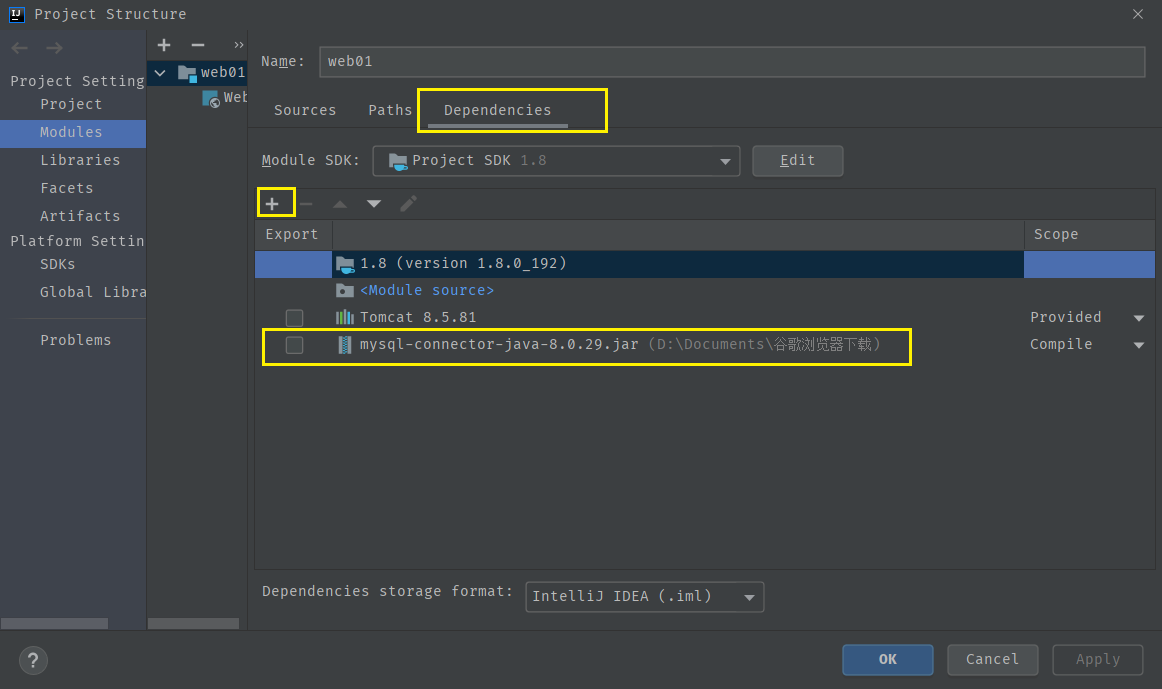Toggle export checkbox for Tomcat 8.5.81
Image resolution: width=1162 pixels, height=689 pixels.
(x=294, y=318)
